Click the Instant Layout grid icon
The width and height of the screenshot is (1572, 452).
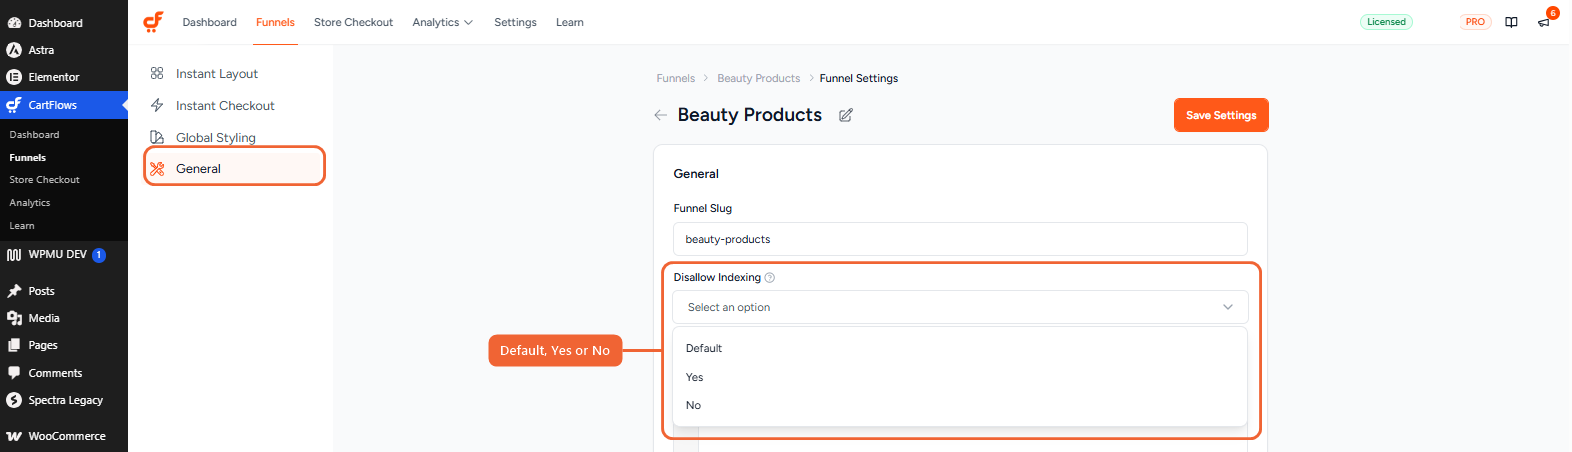pos(157,73)
